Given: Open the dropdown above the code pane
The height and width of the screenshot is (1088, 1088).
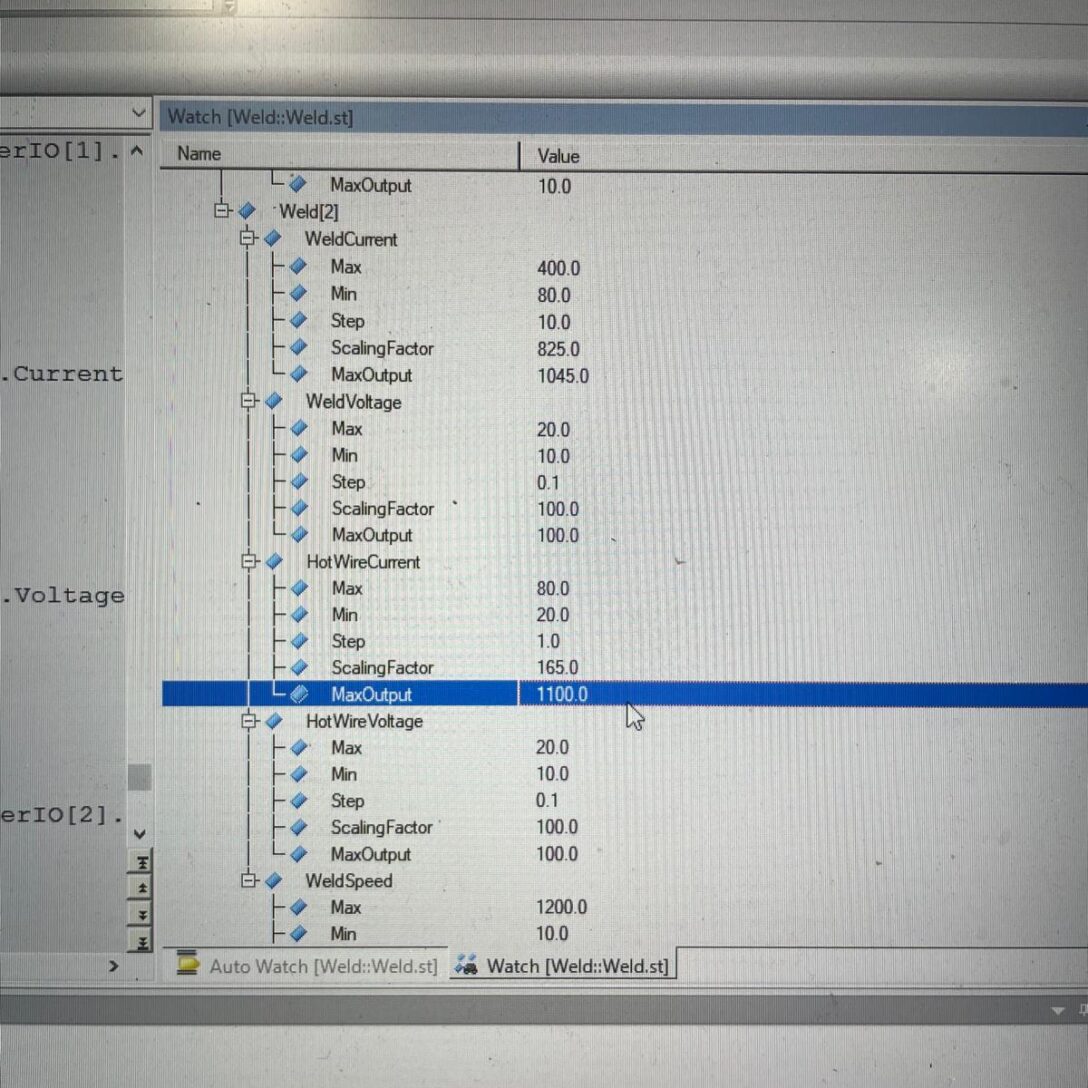Looking at the screenshot, I should click(x=139, y=112).
